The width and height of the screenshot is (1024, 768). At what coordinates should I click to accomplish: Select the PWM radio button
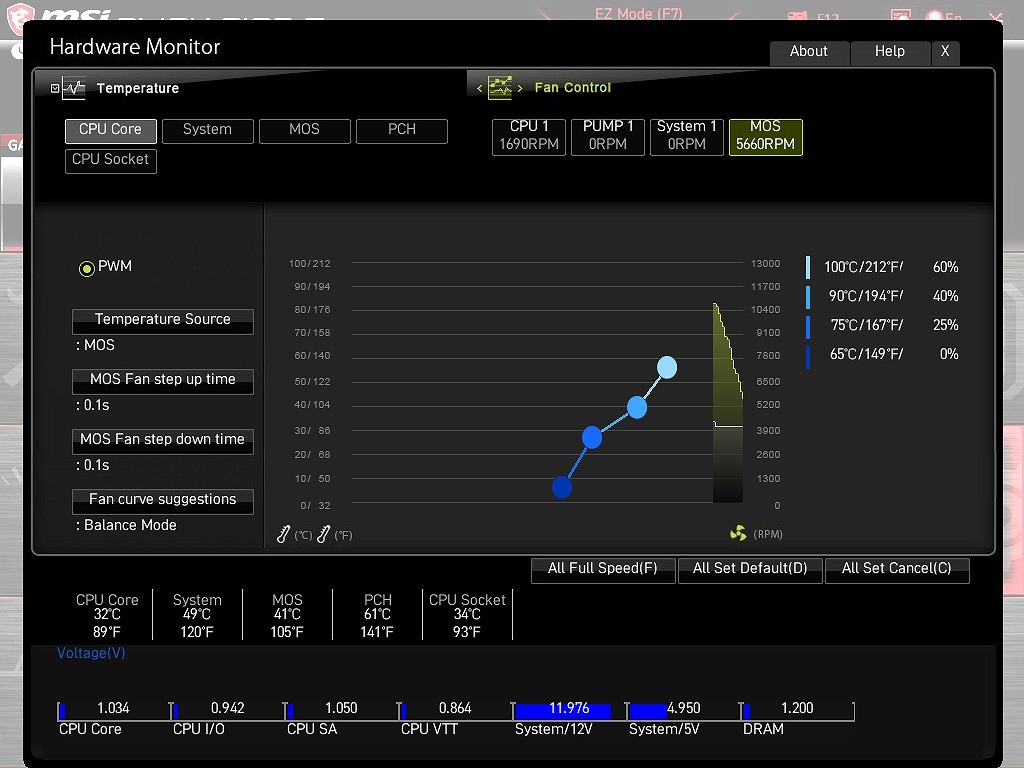(87, 268)
